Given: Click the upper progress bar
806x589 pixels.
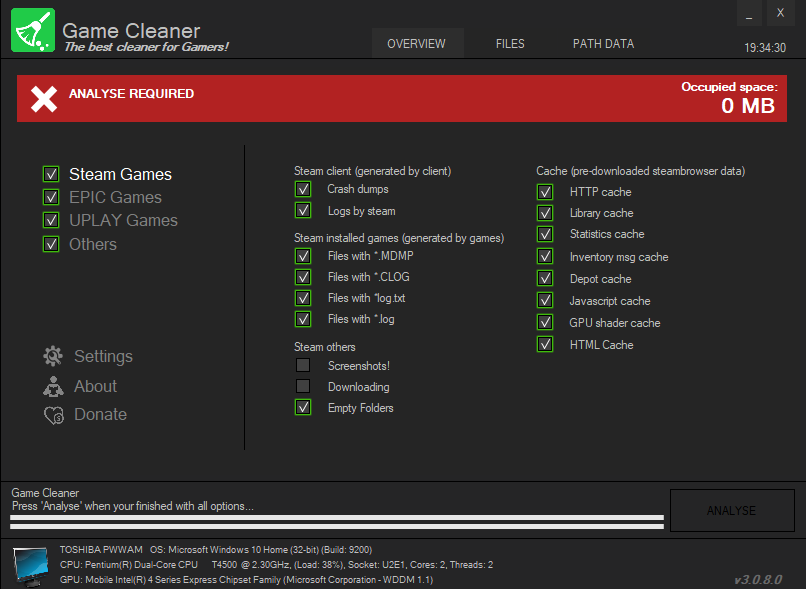Looking at the screenshot, I should (x=337, y=518).
